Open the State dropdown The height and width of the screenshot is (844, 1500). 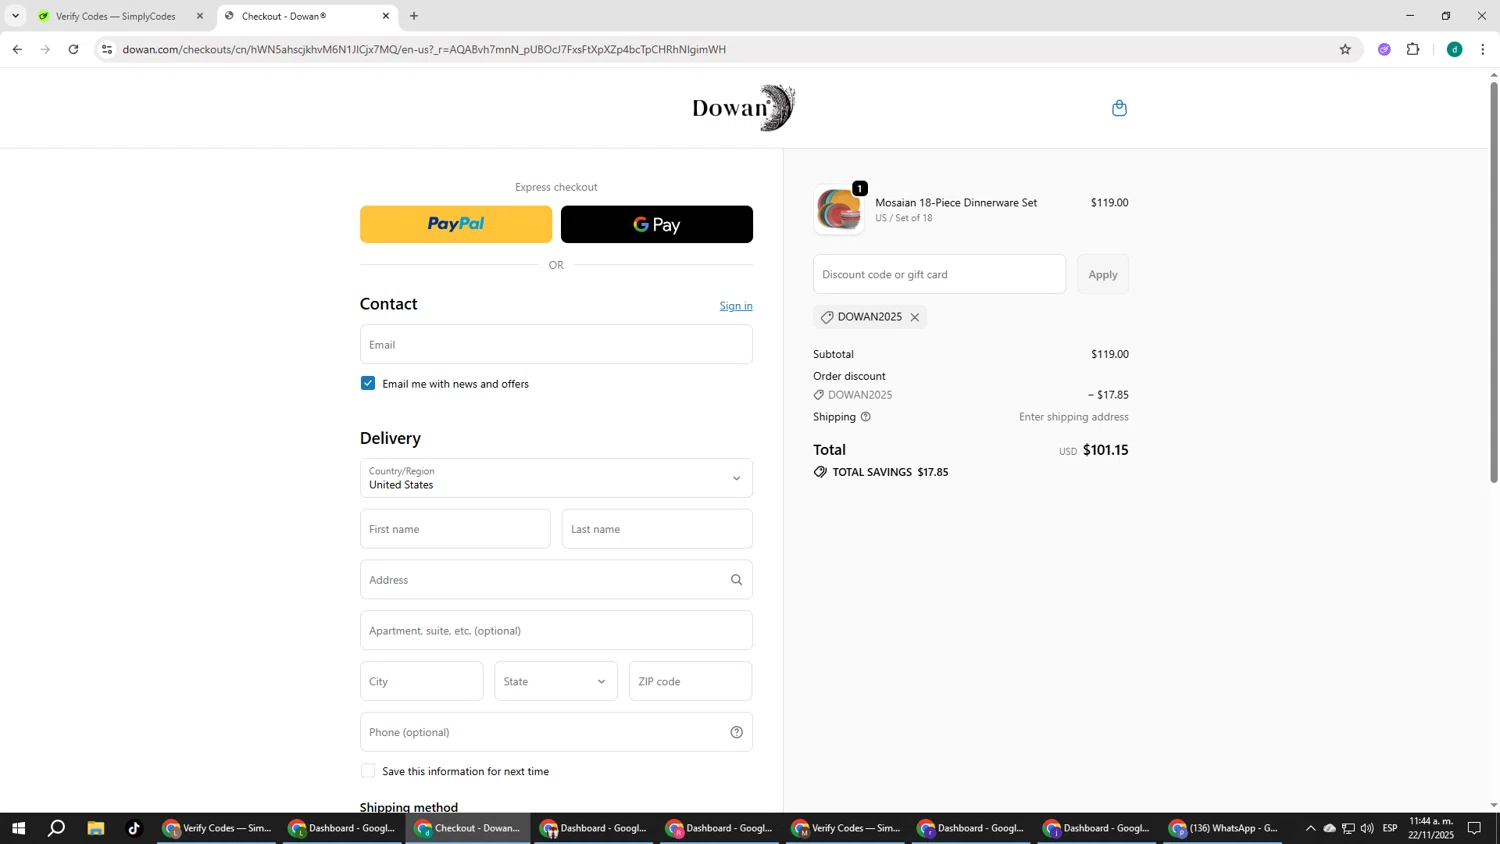coord(556,681)
